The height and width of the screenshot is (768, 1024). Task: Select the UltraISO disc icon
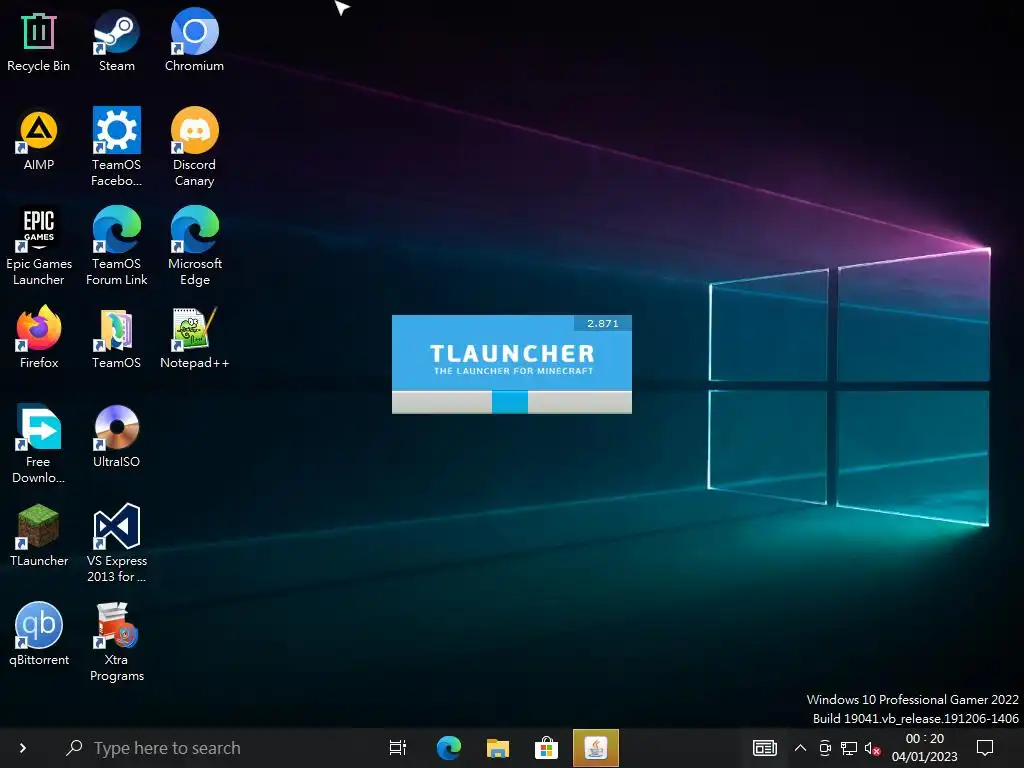[x=116, y=437]
